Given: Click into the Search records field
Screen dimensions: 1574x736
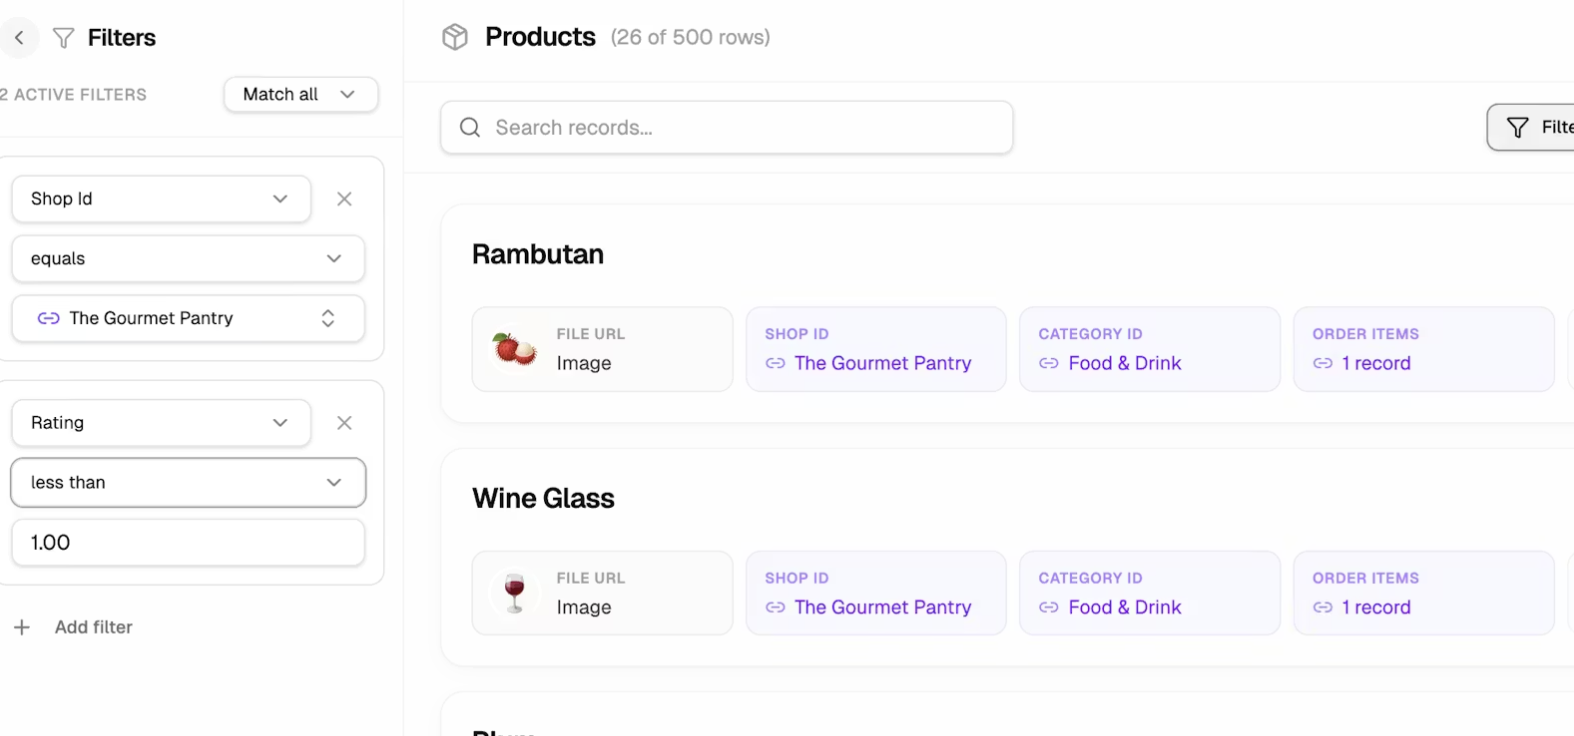Looking at the screenshot, I should tap(740, 127).
